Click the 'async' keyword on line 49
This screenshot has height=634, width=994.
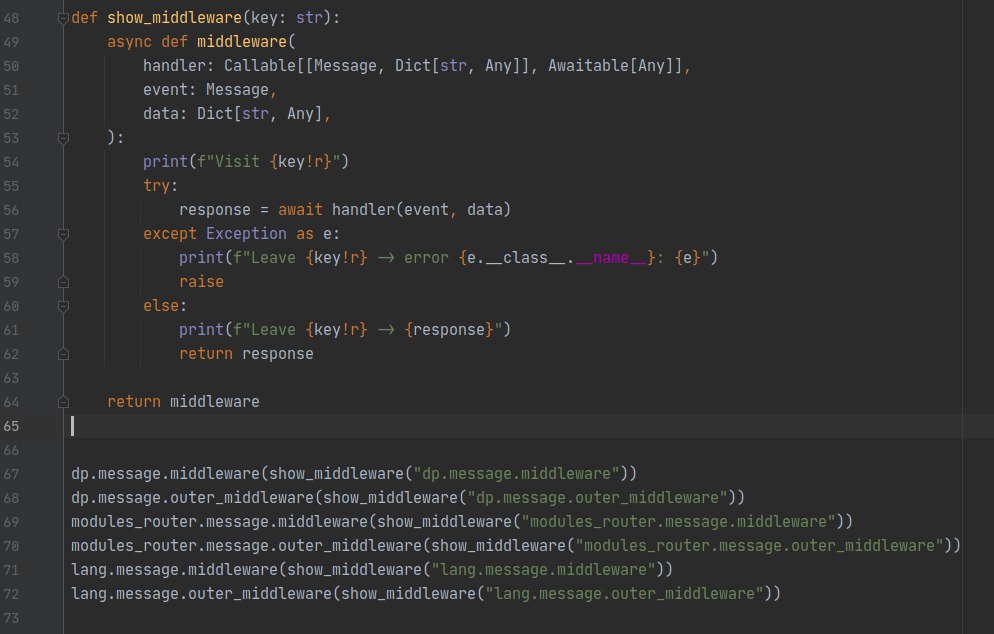click(x=129, y=42)
